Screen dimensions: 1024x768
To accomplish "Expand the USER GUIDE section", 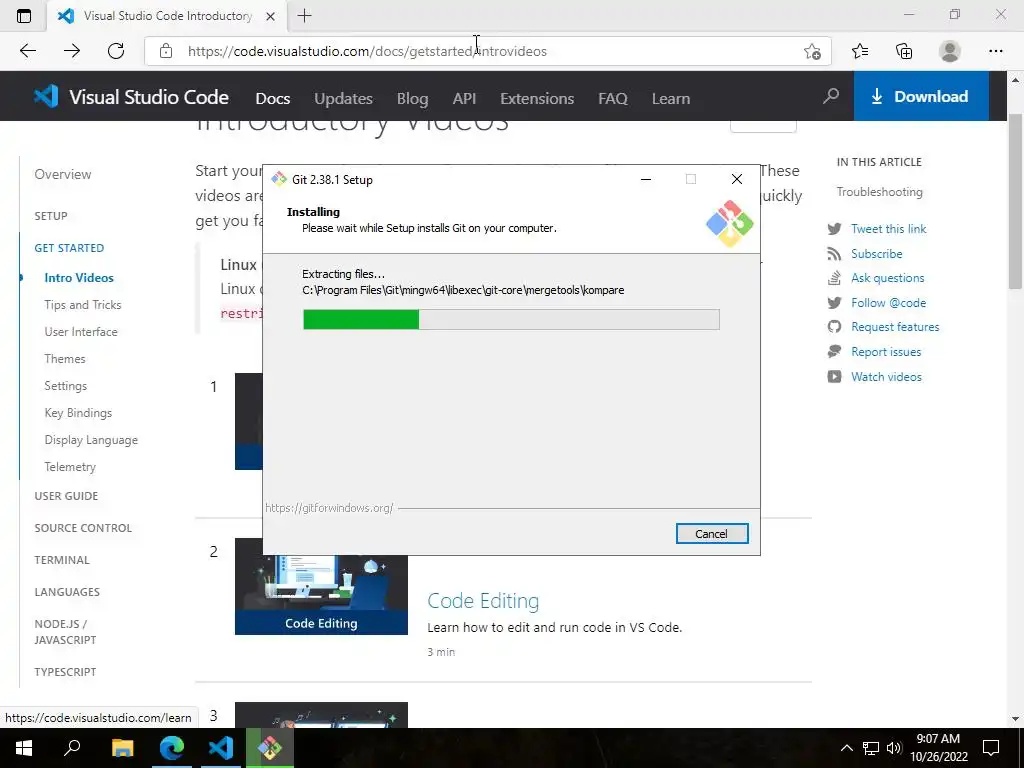I will (66, 496).
